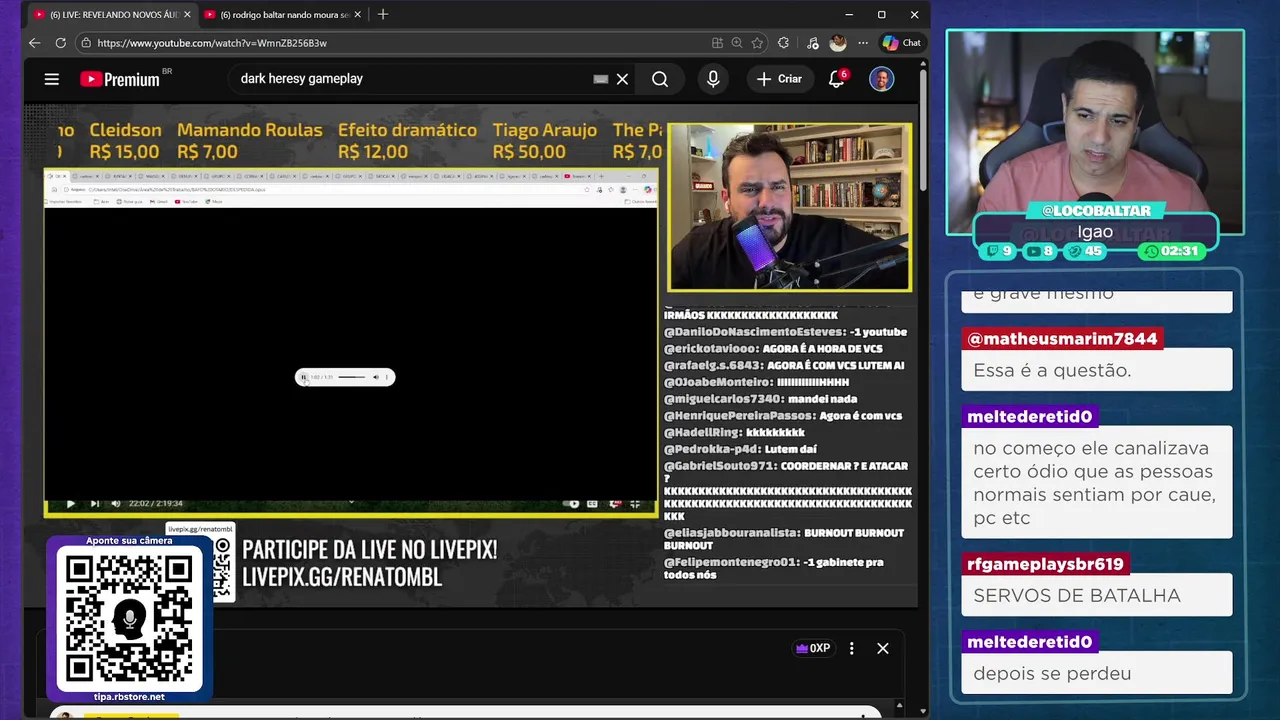Screen dimensions: 1280x720
Task: Open the Copilot Chat button
Action: click(901, 43)
